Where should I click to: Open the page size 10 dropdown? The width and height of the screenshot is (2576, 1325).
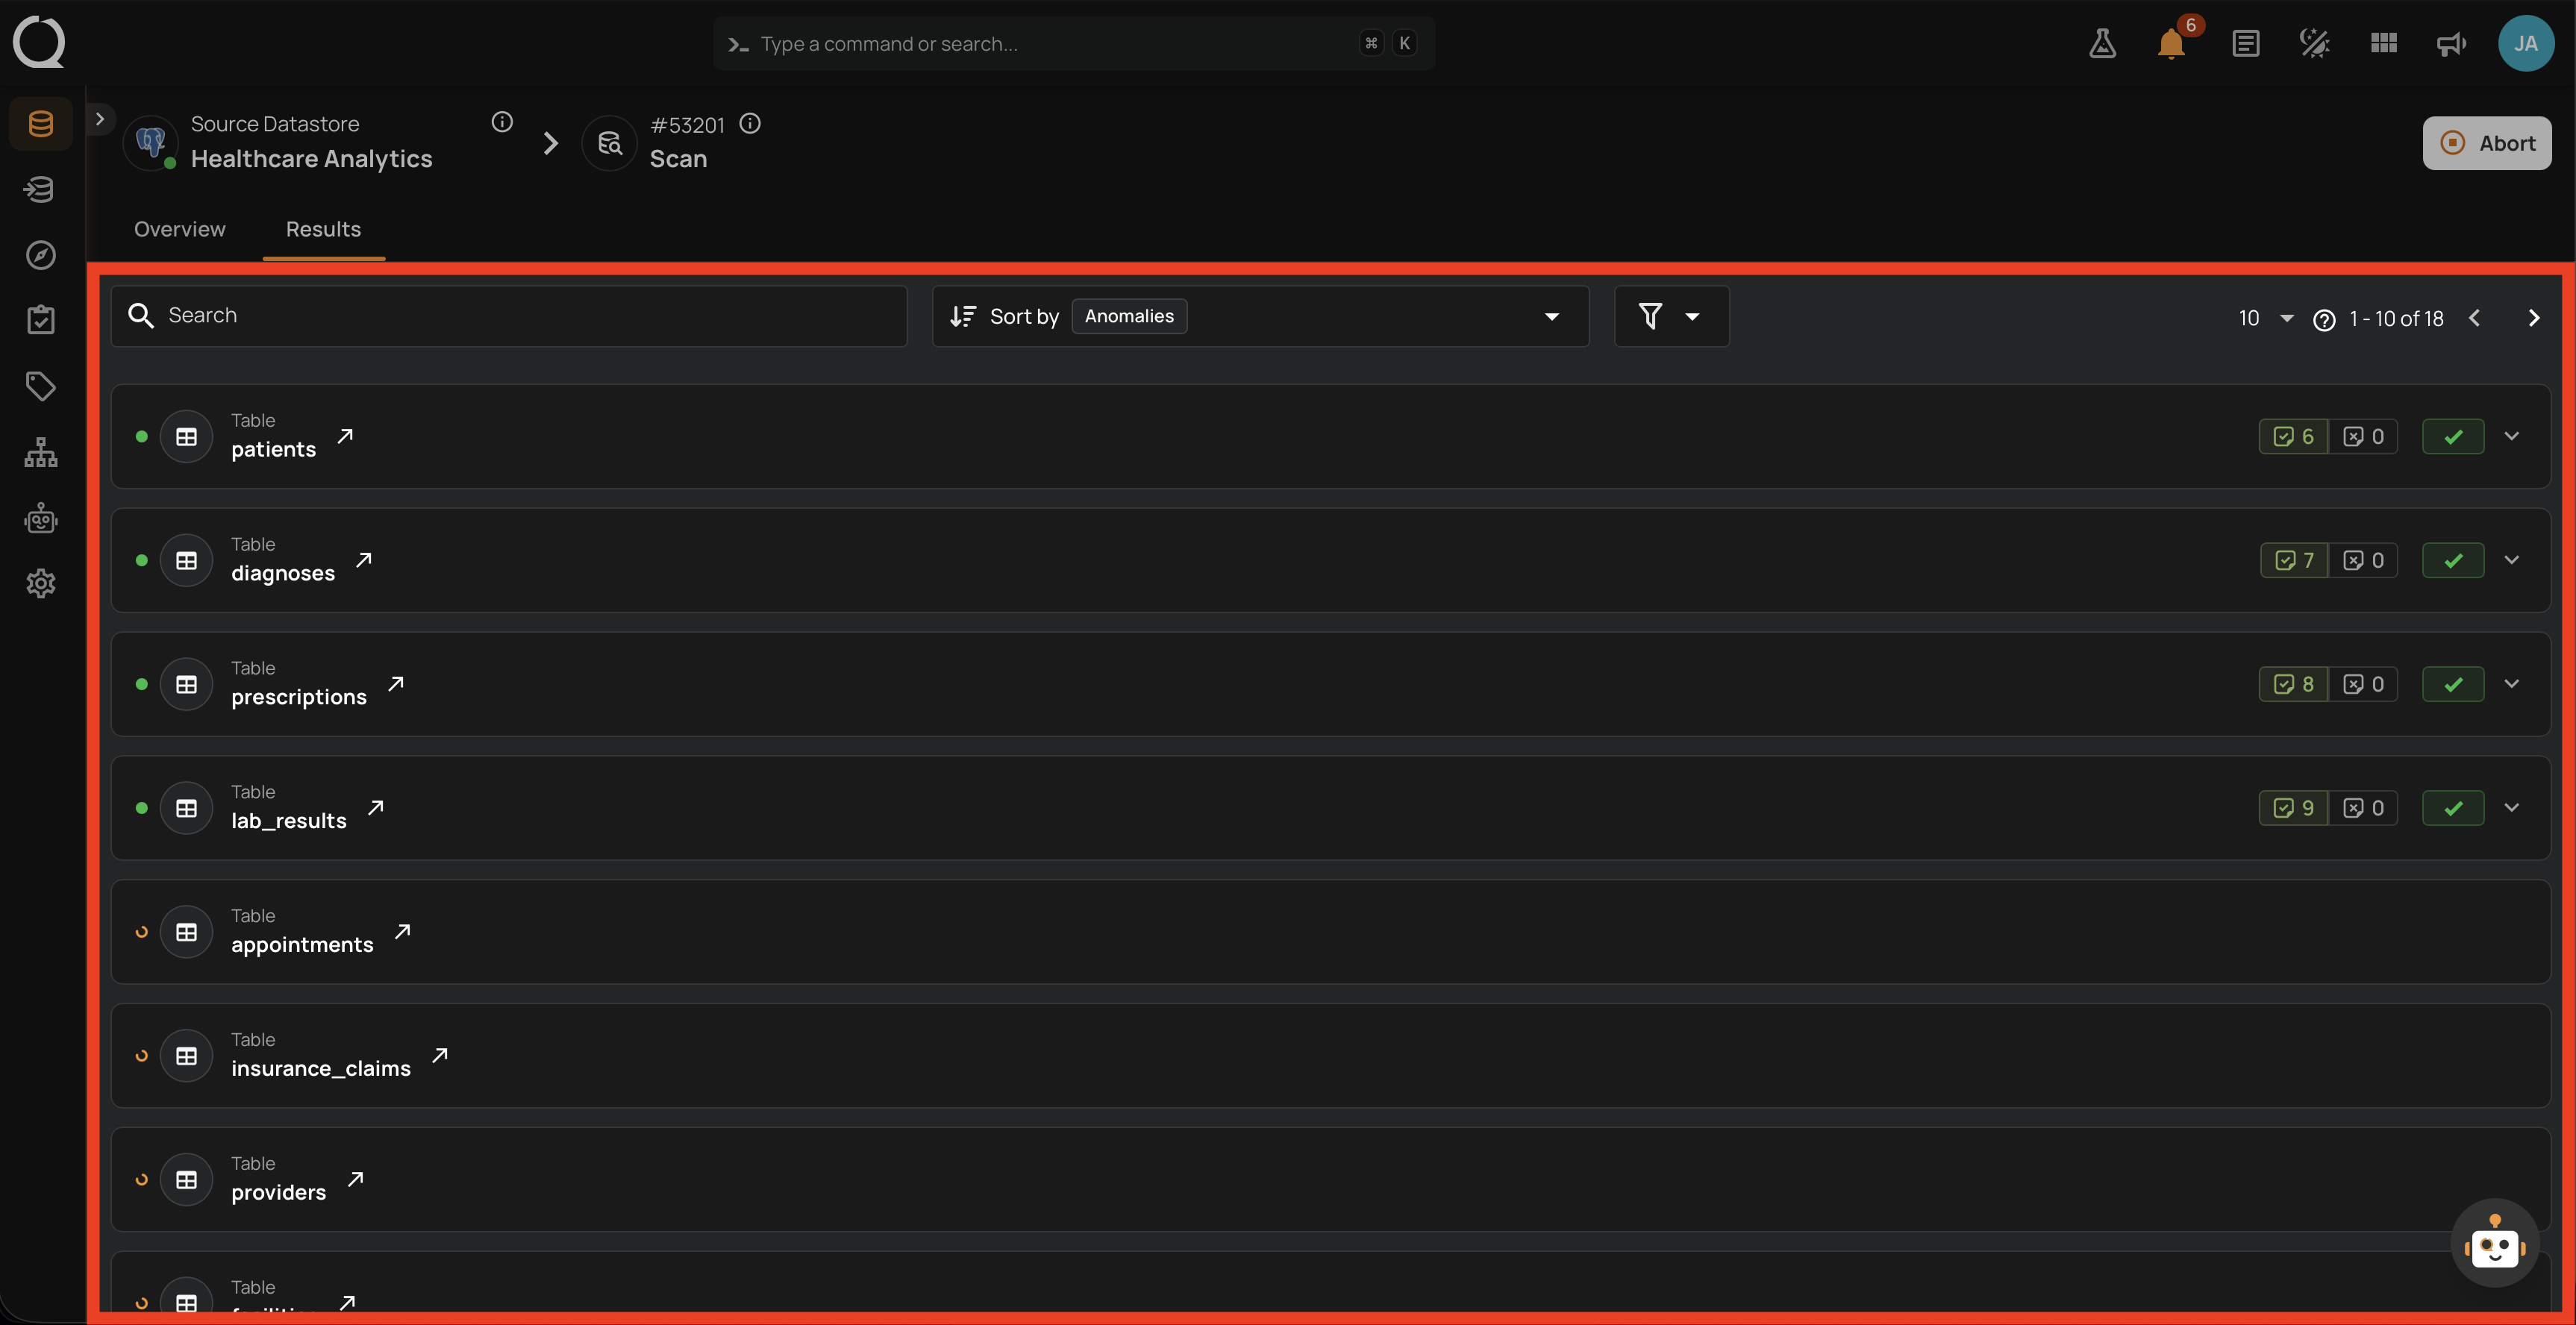[2265, 318]
